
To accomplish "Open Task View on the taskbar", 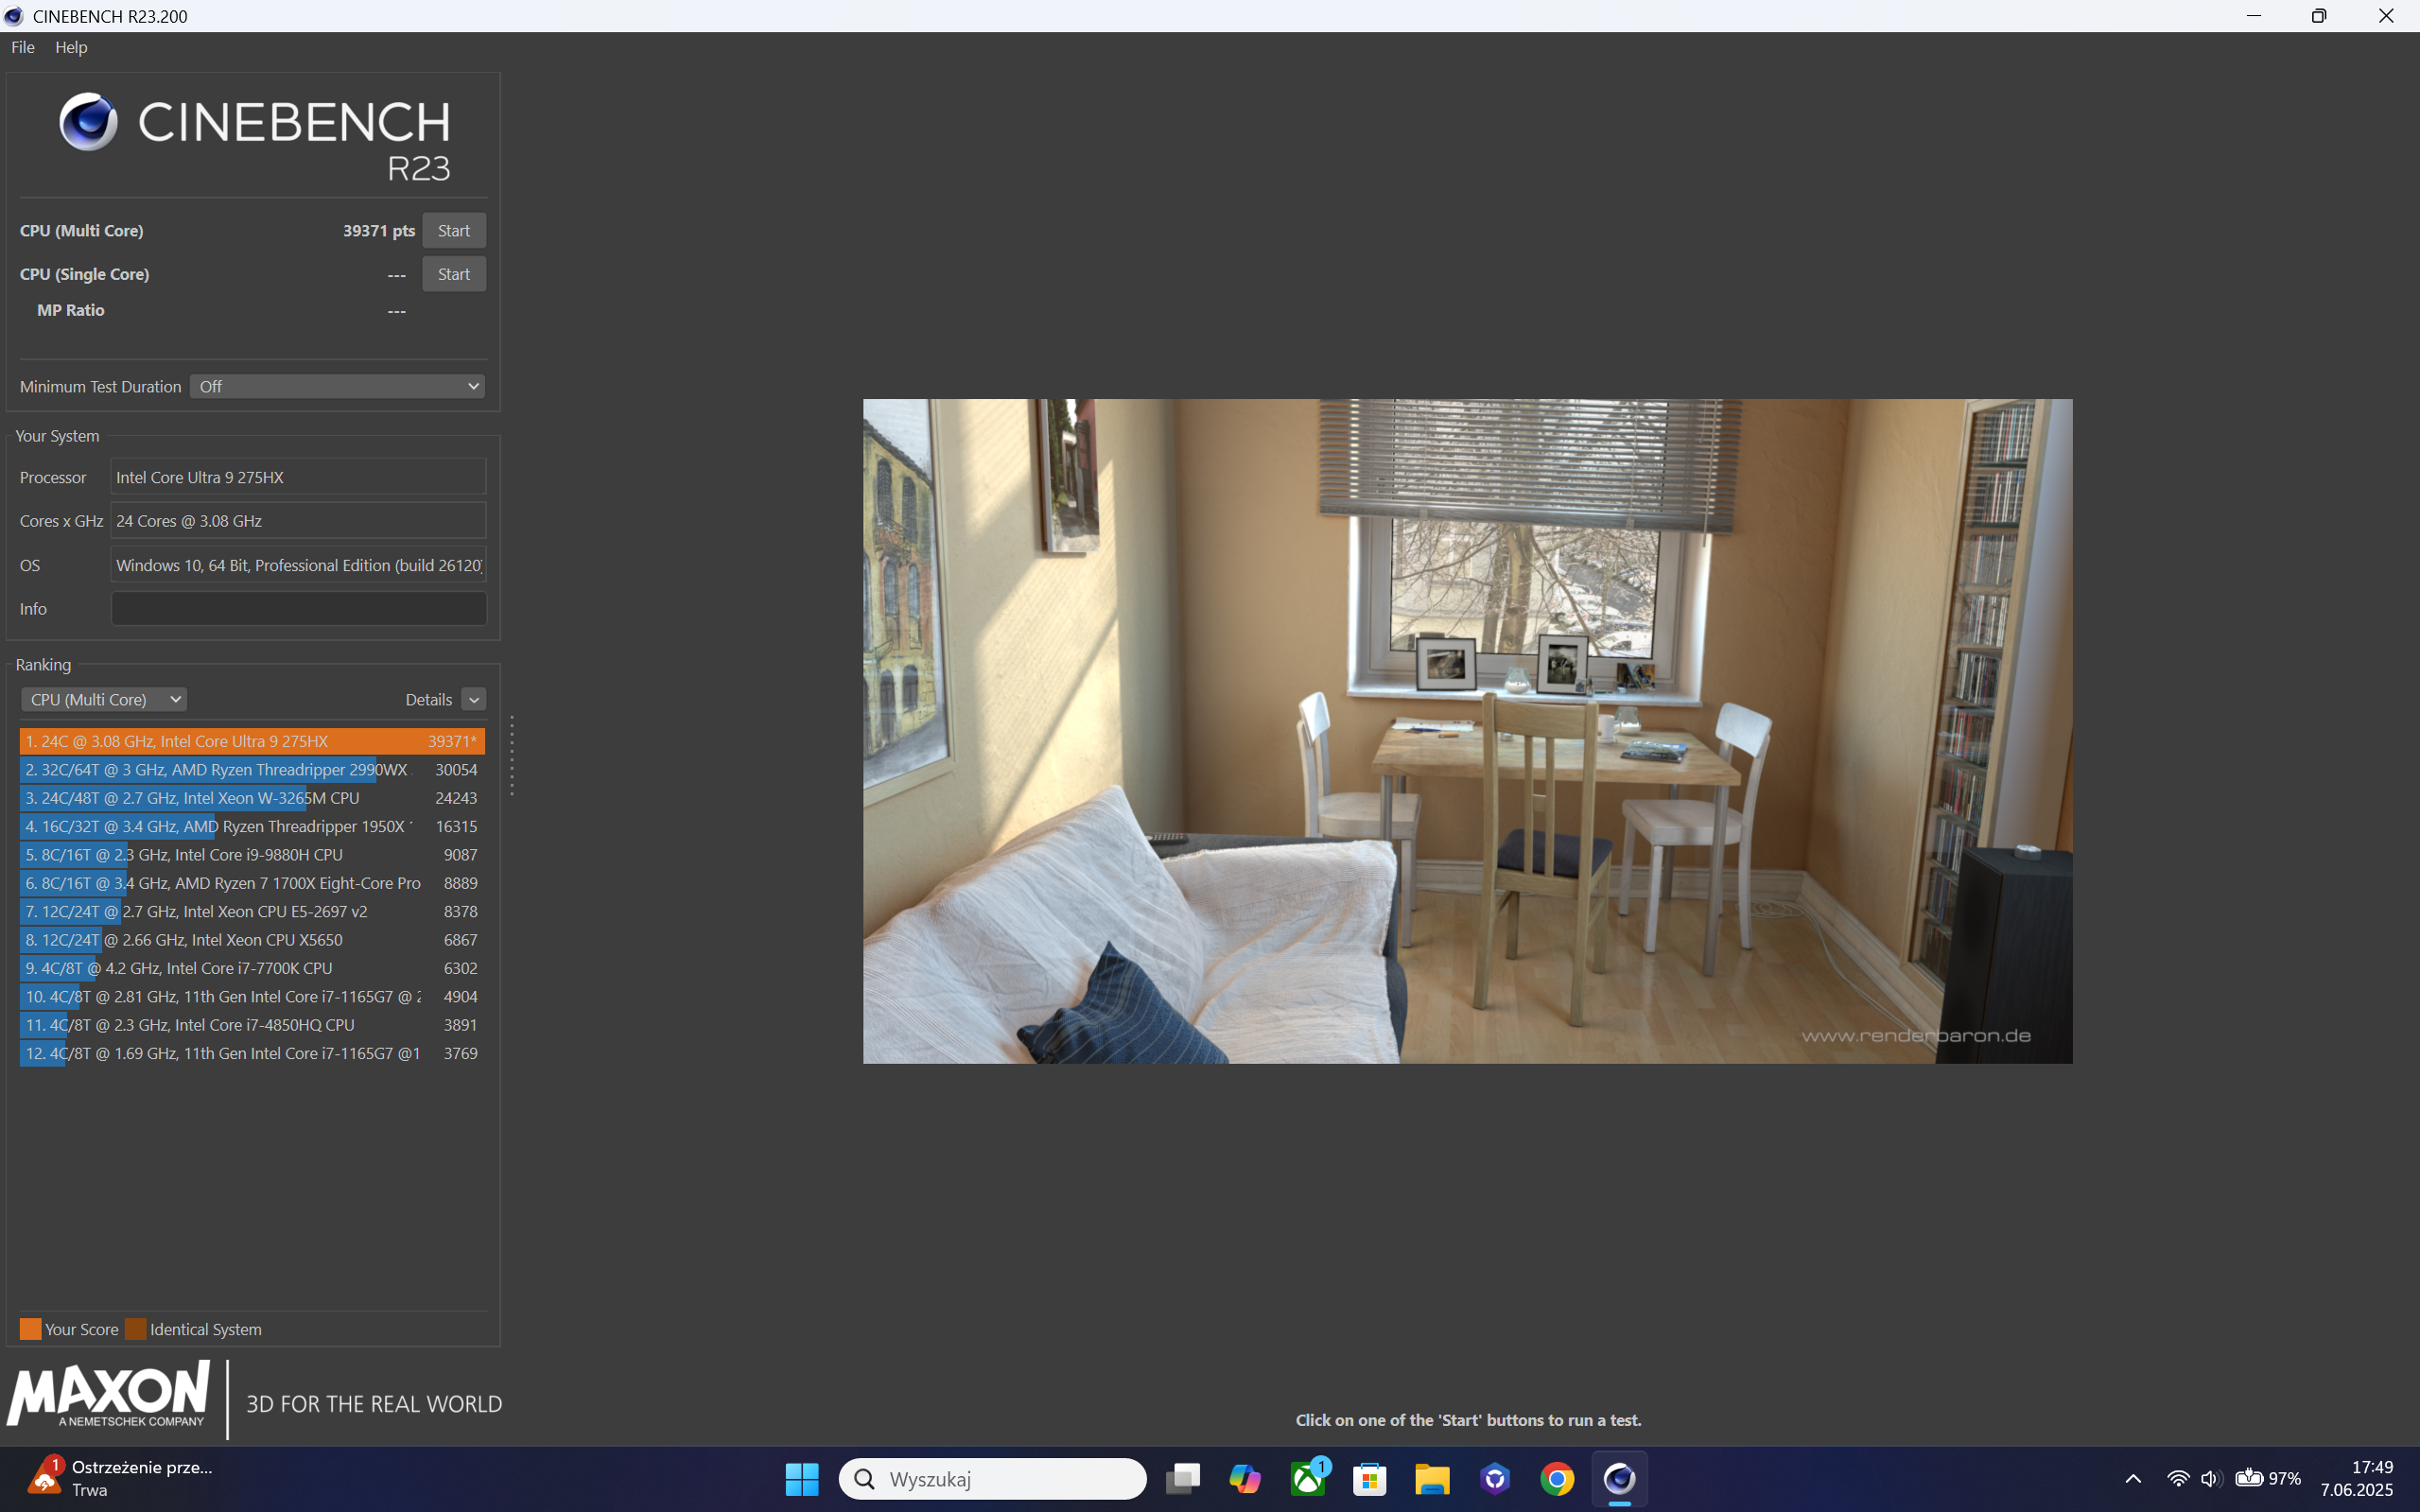I will 1183,1478.
